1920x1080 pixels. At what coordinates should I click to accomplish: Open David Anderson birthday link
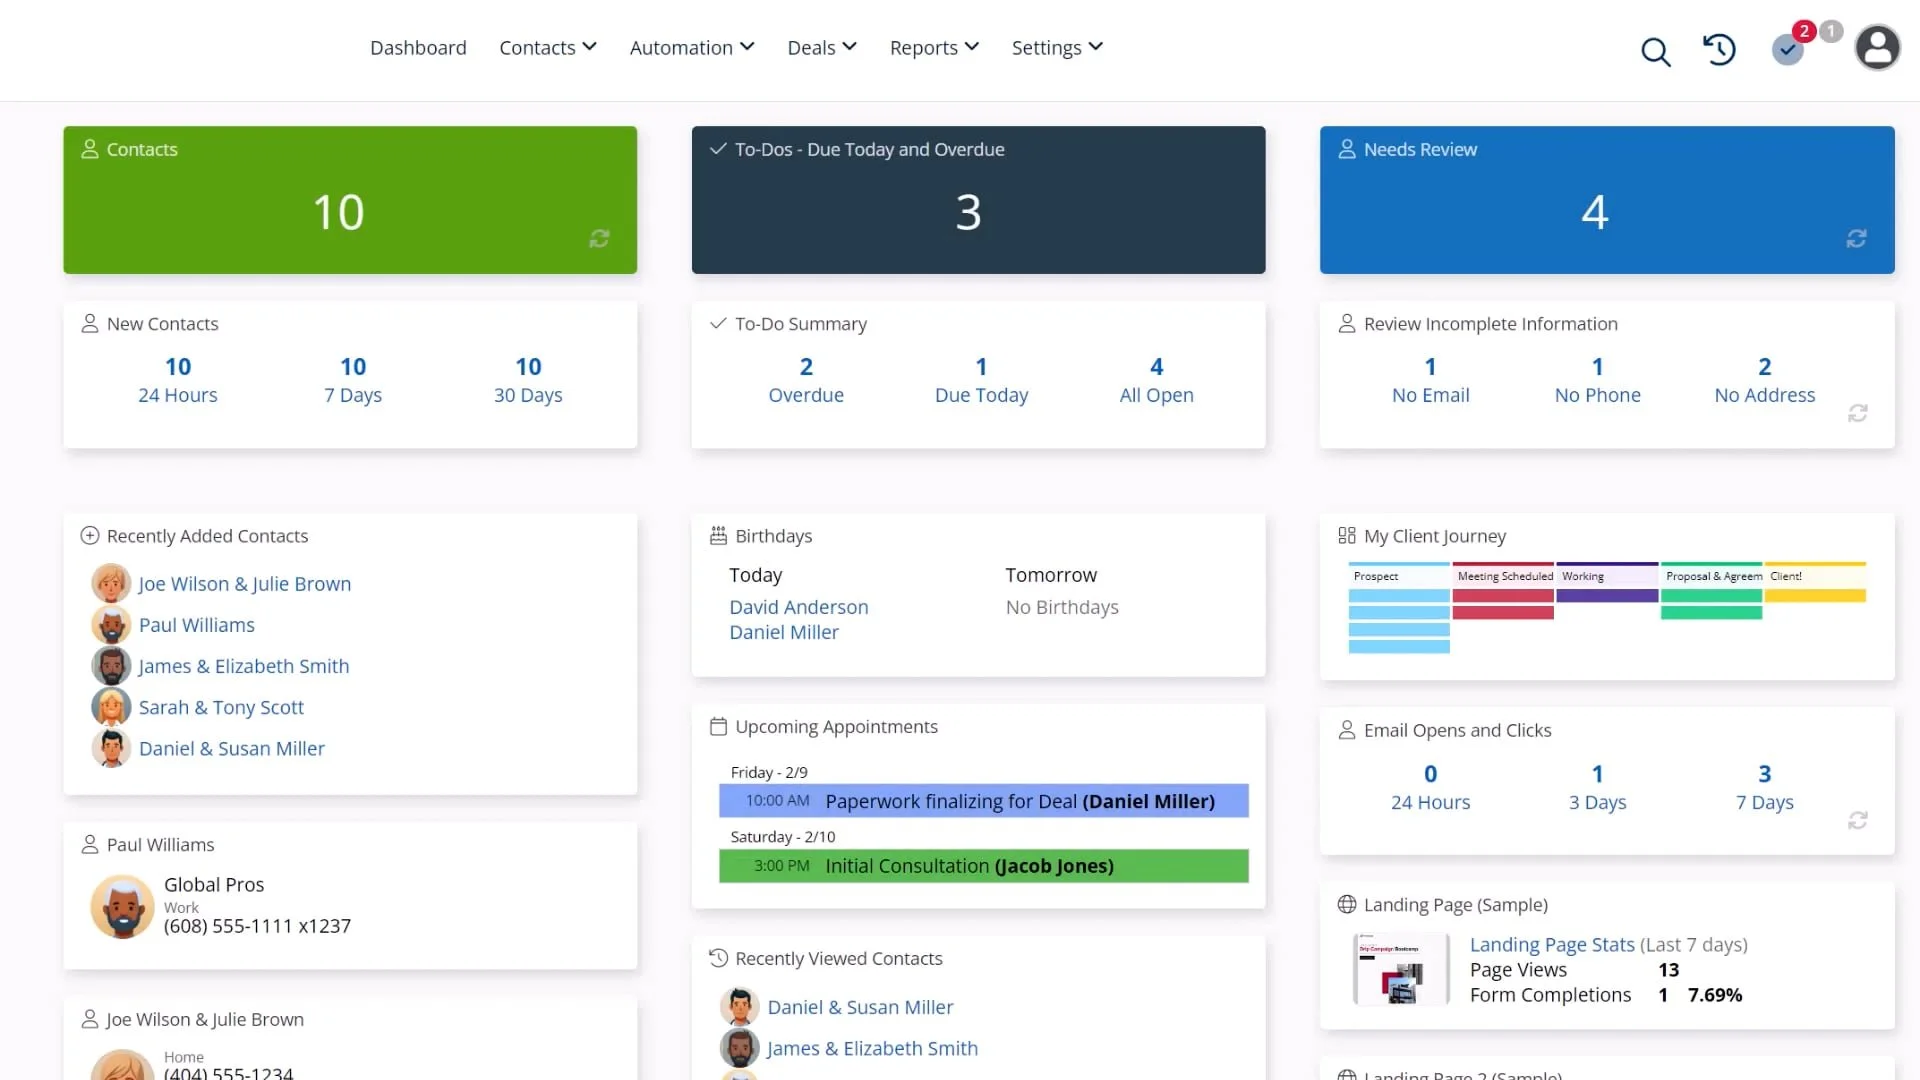pyautogui.click(x=798, y=607)
